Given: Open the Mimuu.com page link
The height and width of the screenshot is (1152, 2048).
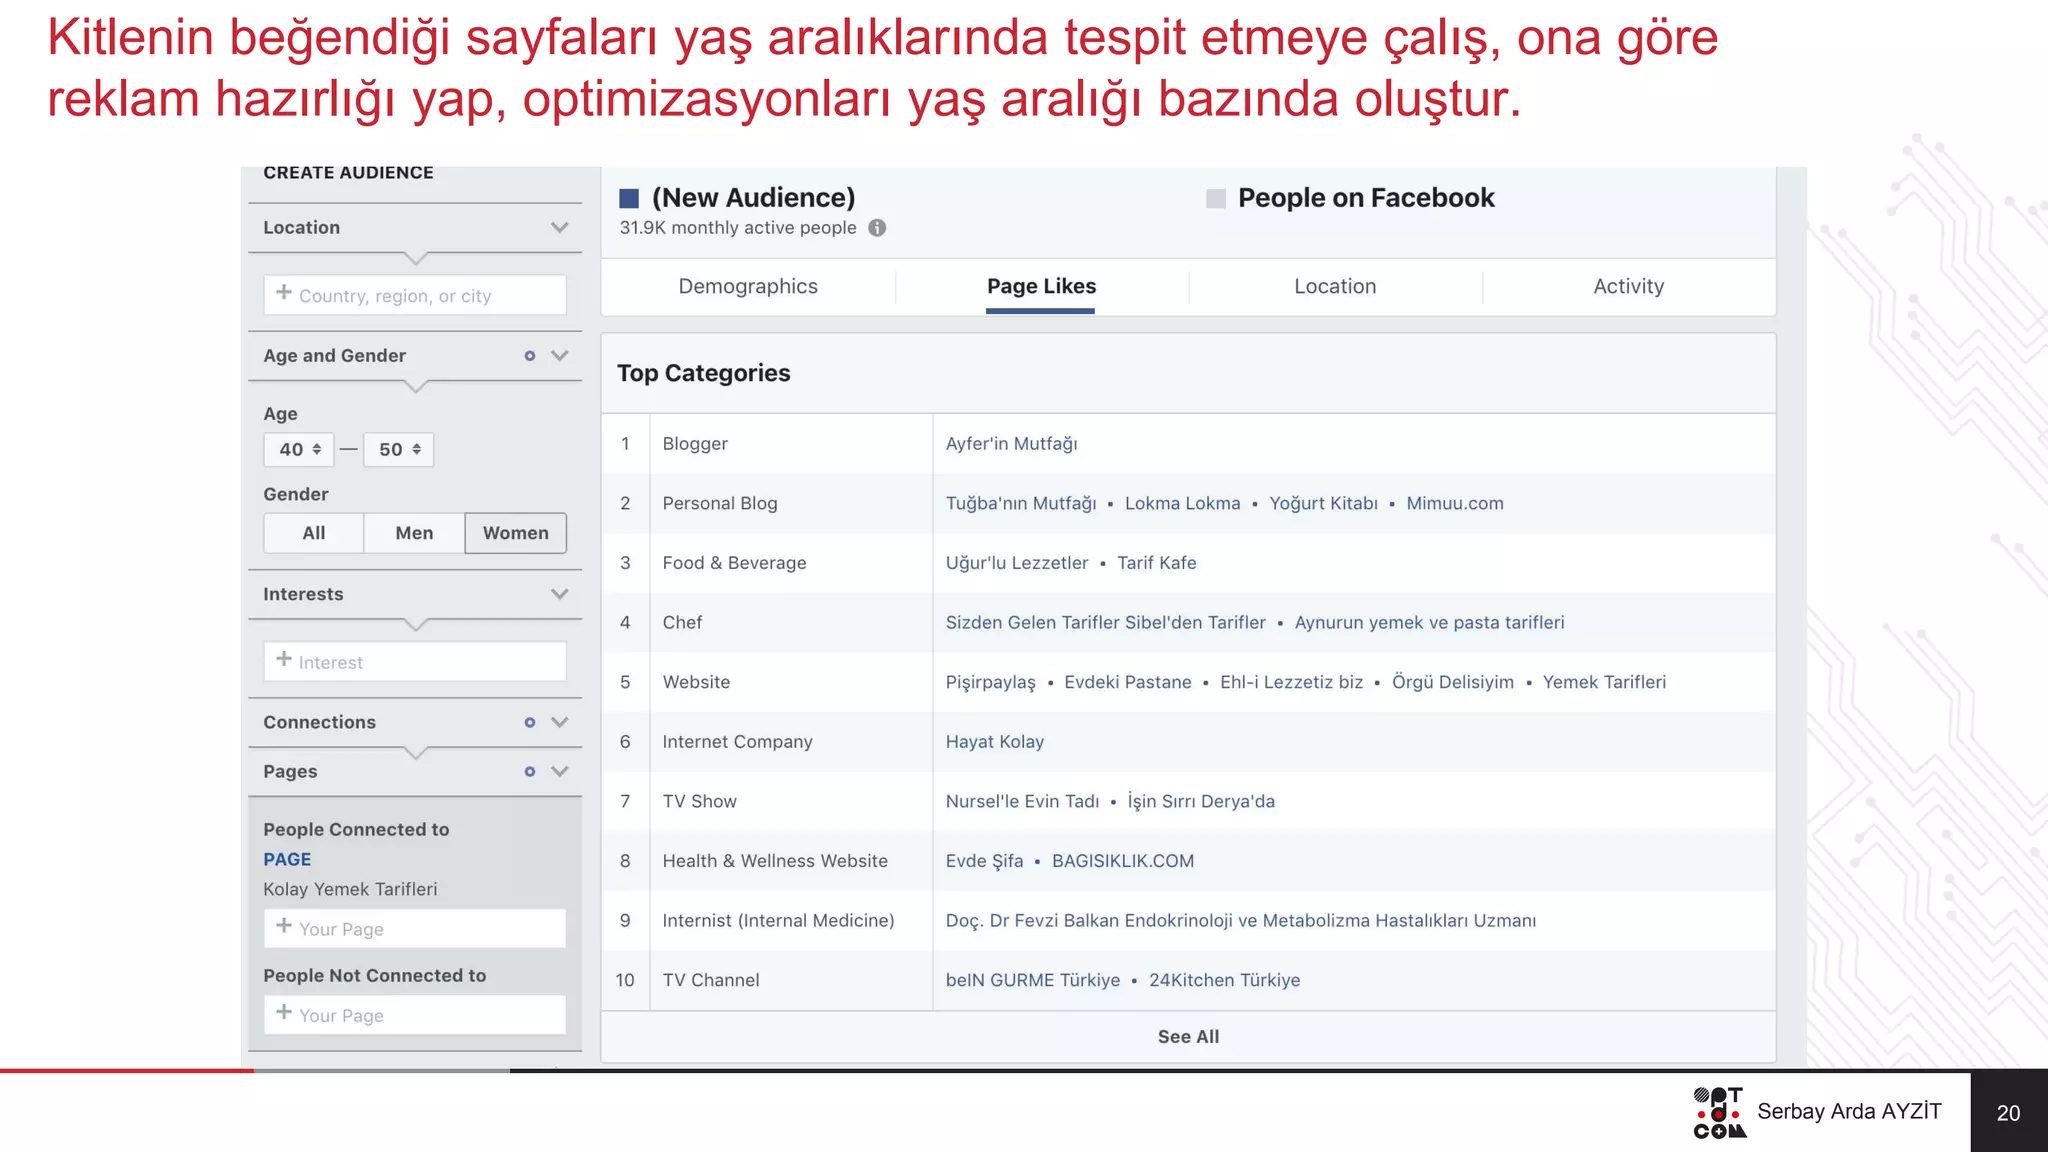Looking at the screenshot, I should 1454,503.
